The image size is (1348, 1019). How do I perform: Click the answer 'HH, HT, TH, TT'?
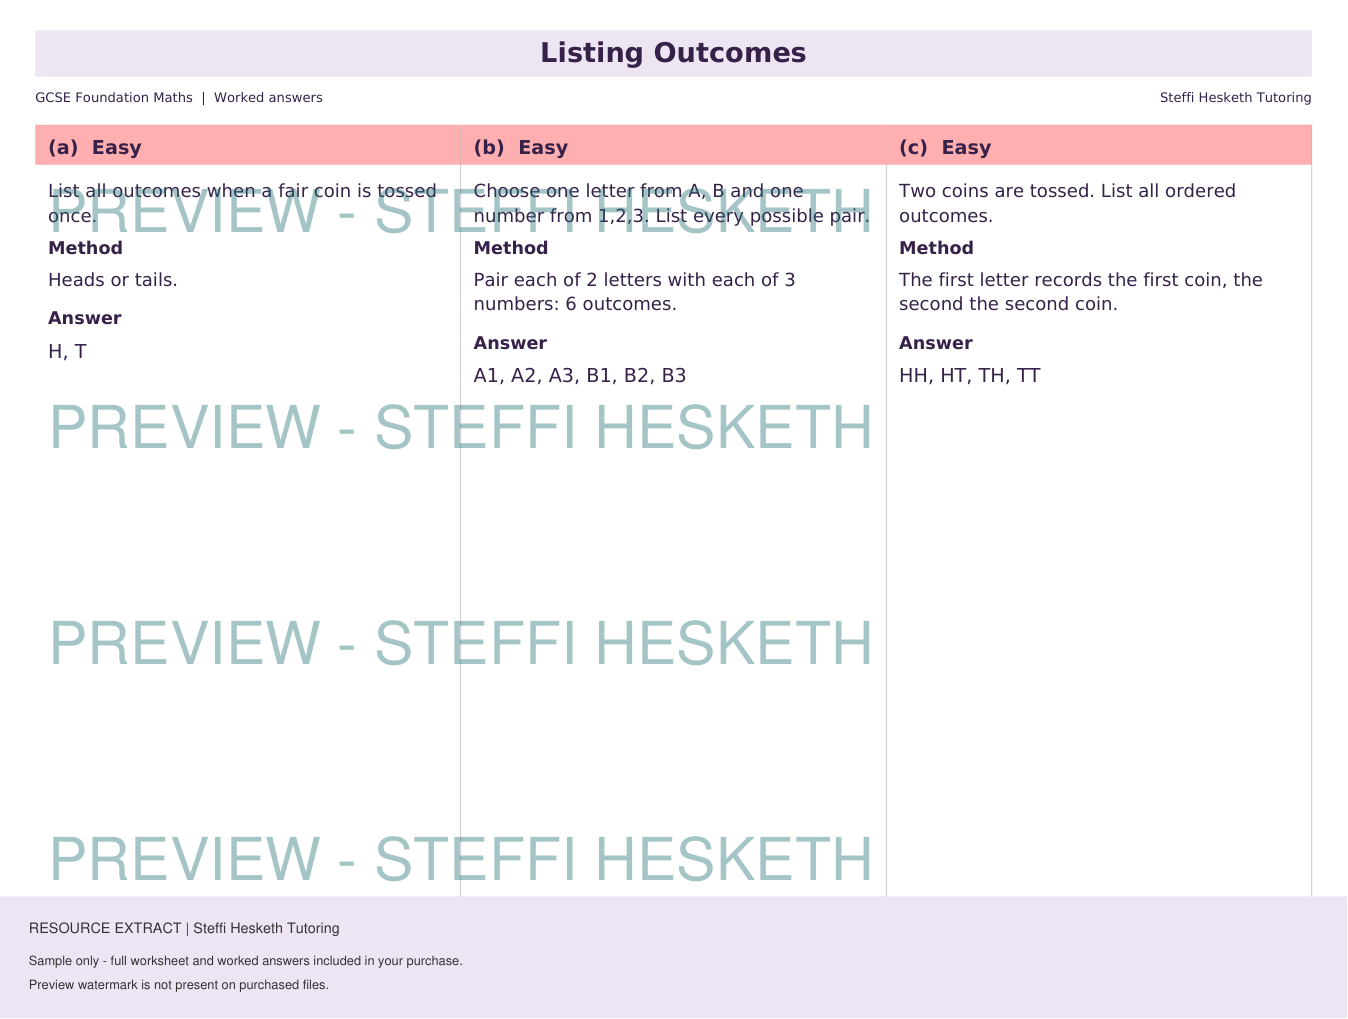970,376
